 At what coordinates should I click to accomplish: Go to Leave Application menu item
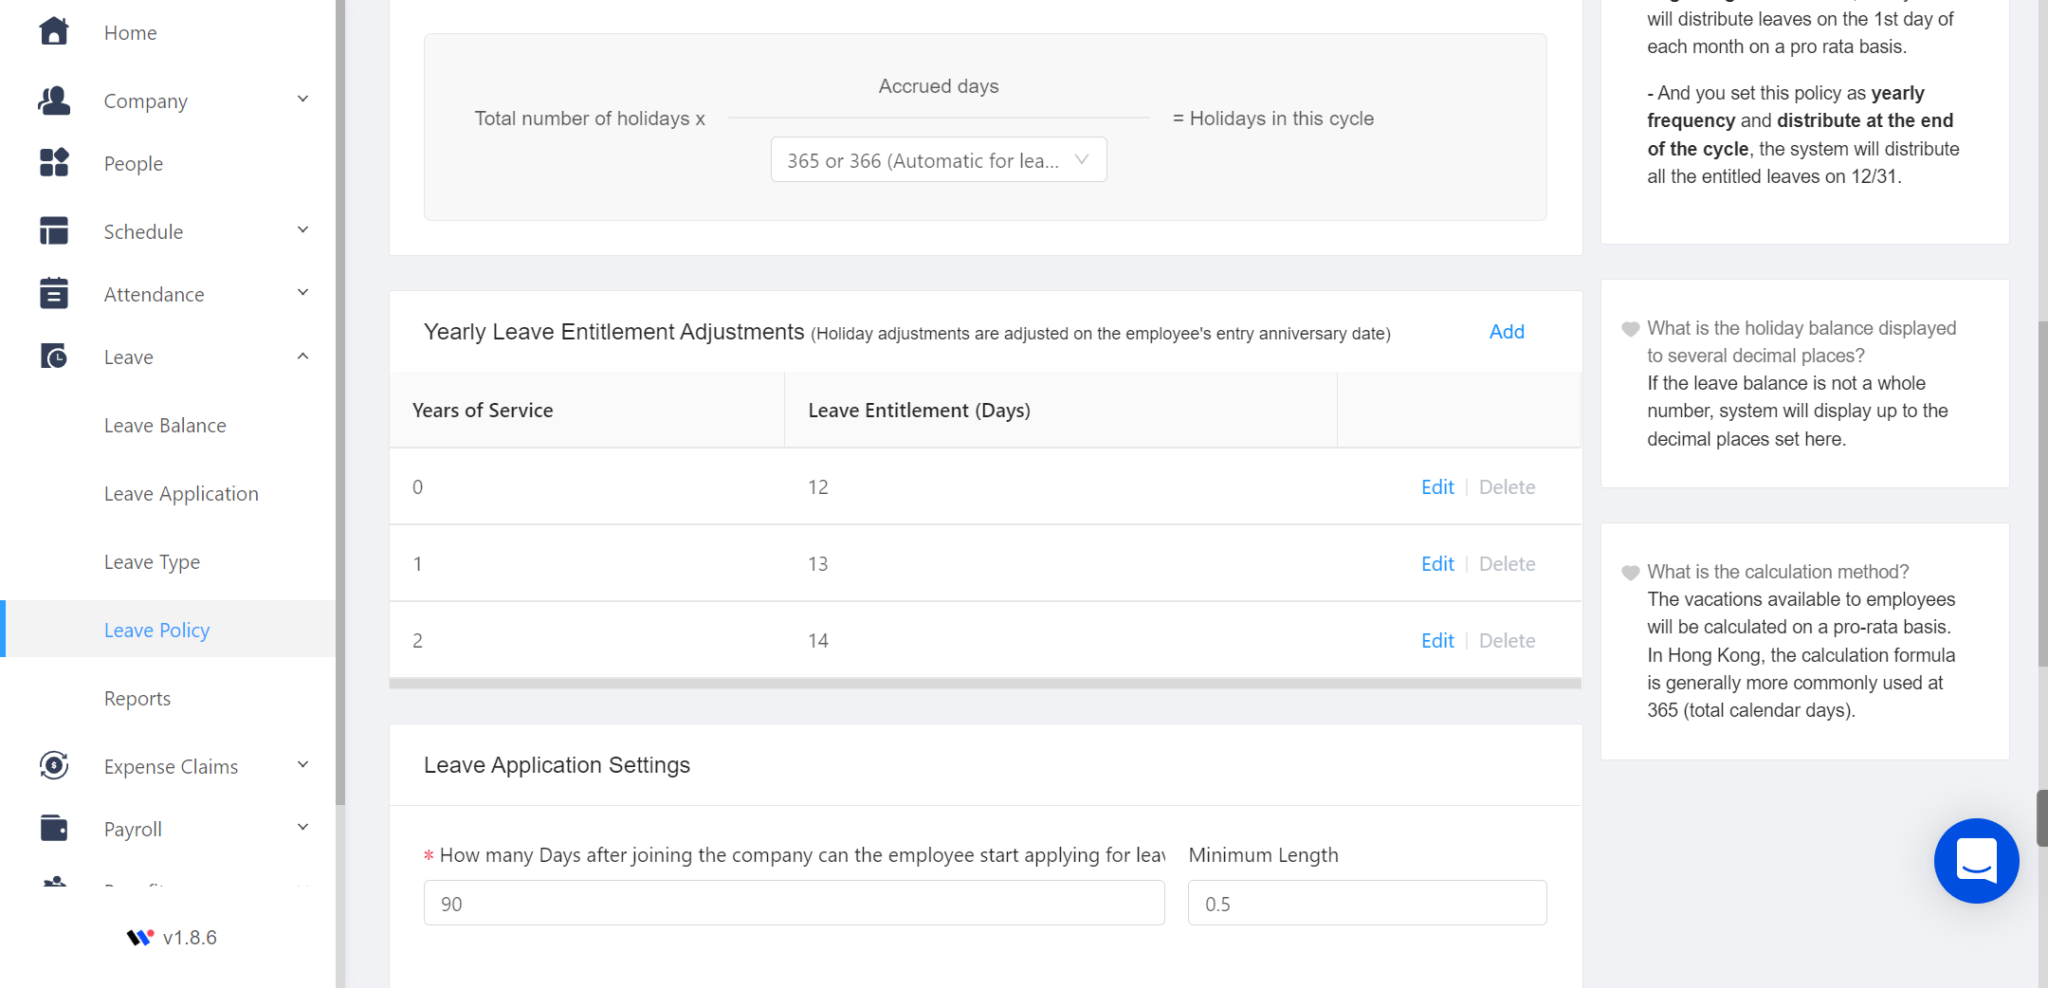pos(181,494)
